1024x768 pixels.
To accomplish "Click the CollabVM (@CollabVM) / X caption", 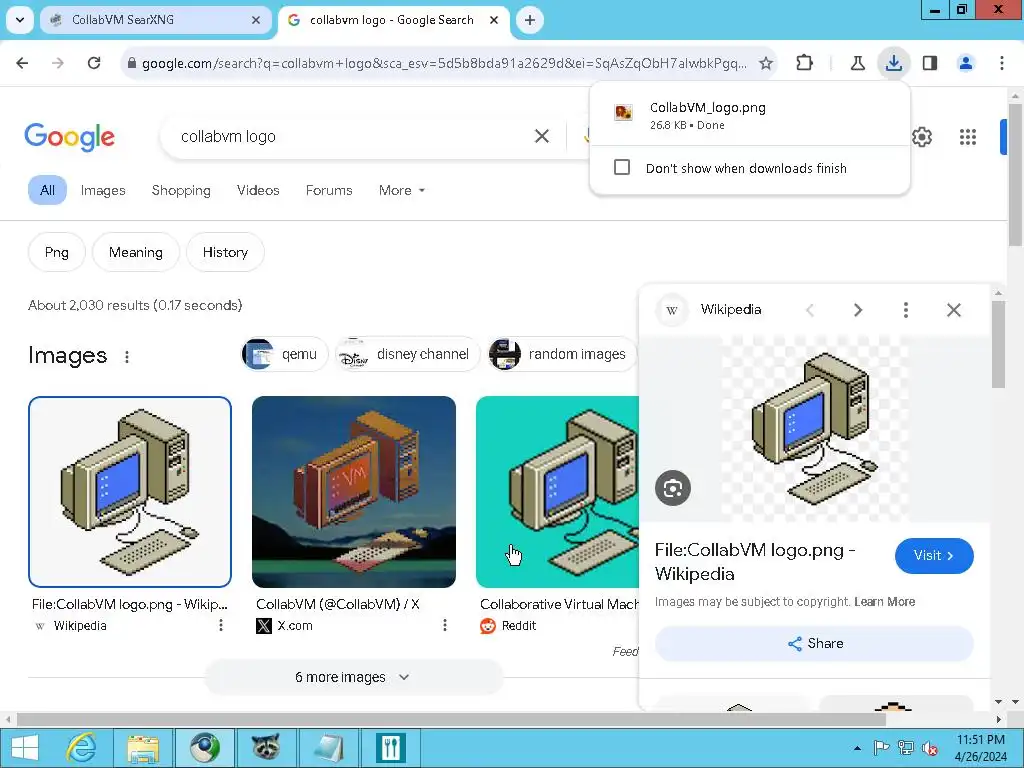I will (338, 604).
